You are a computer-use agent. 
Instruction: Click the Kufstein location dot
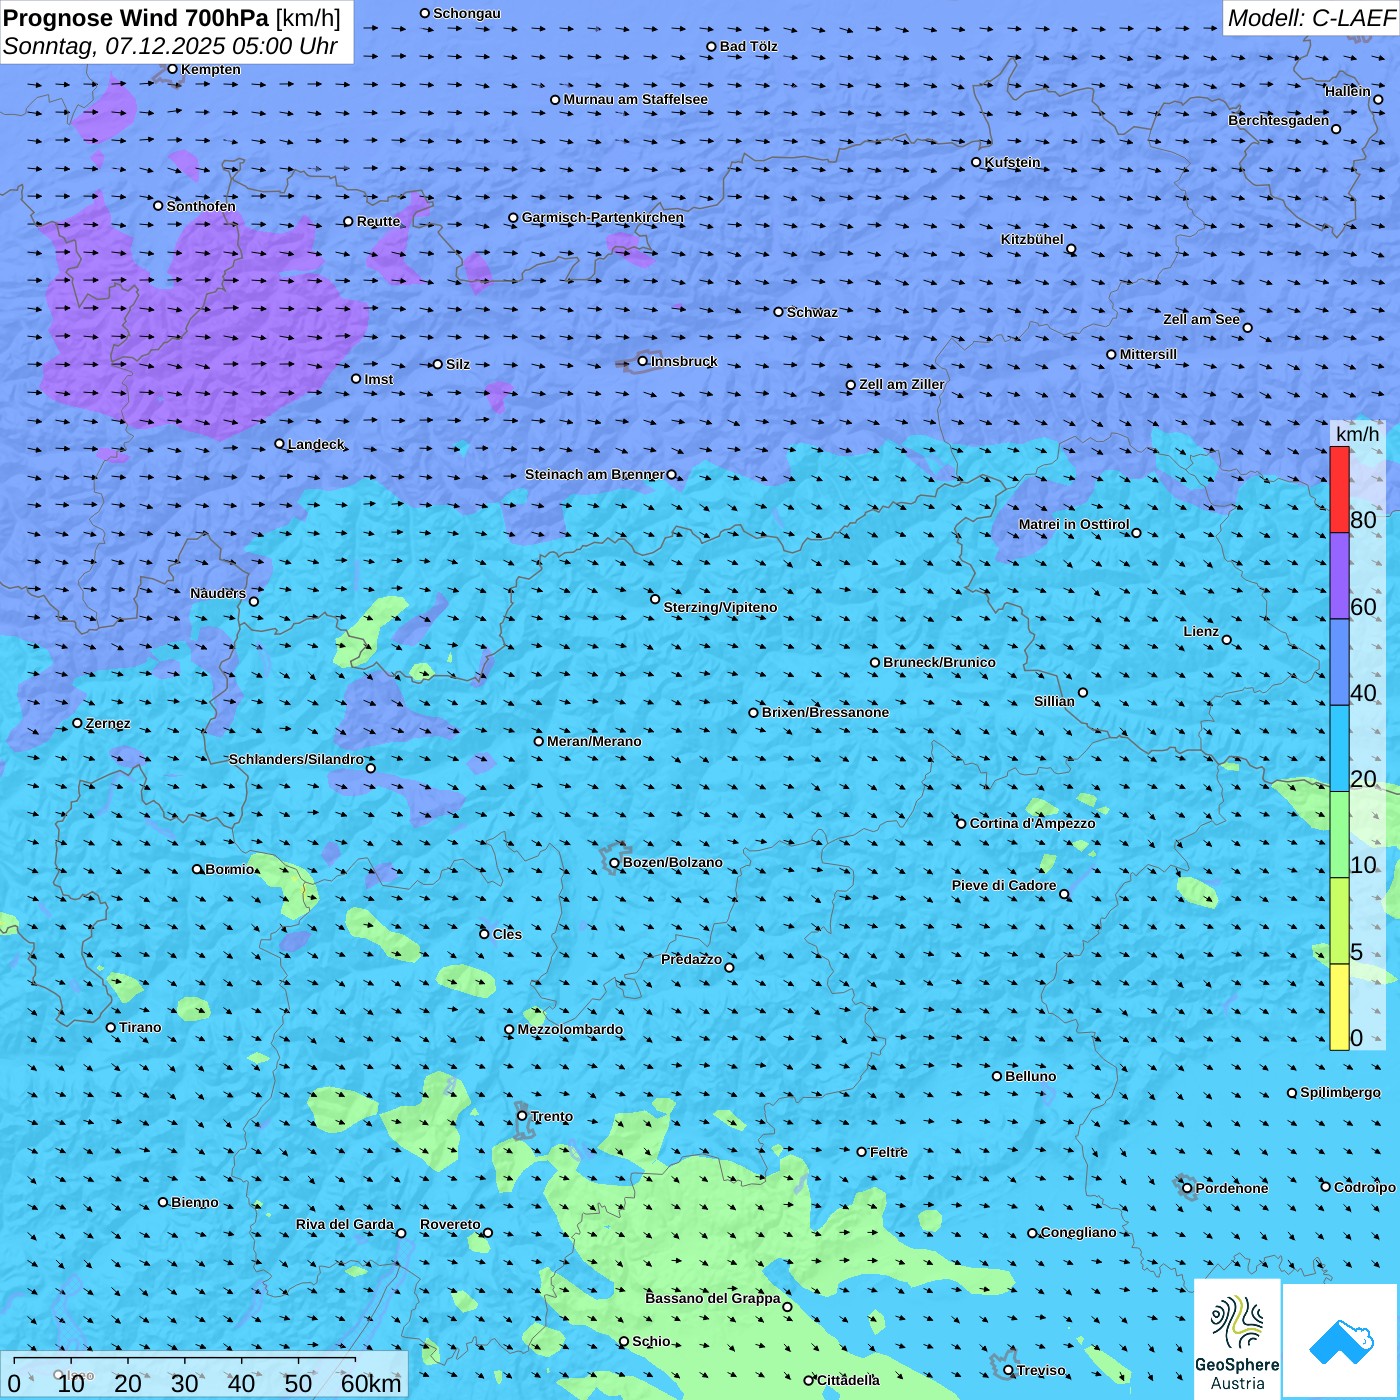tap(976, 162)
